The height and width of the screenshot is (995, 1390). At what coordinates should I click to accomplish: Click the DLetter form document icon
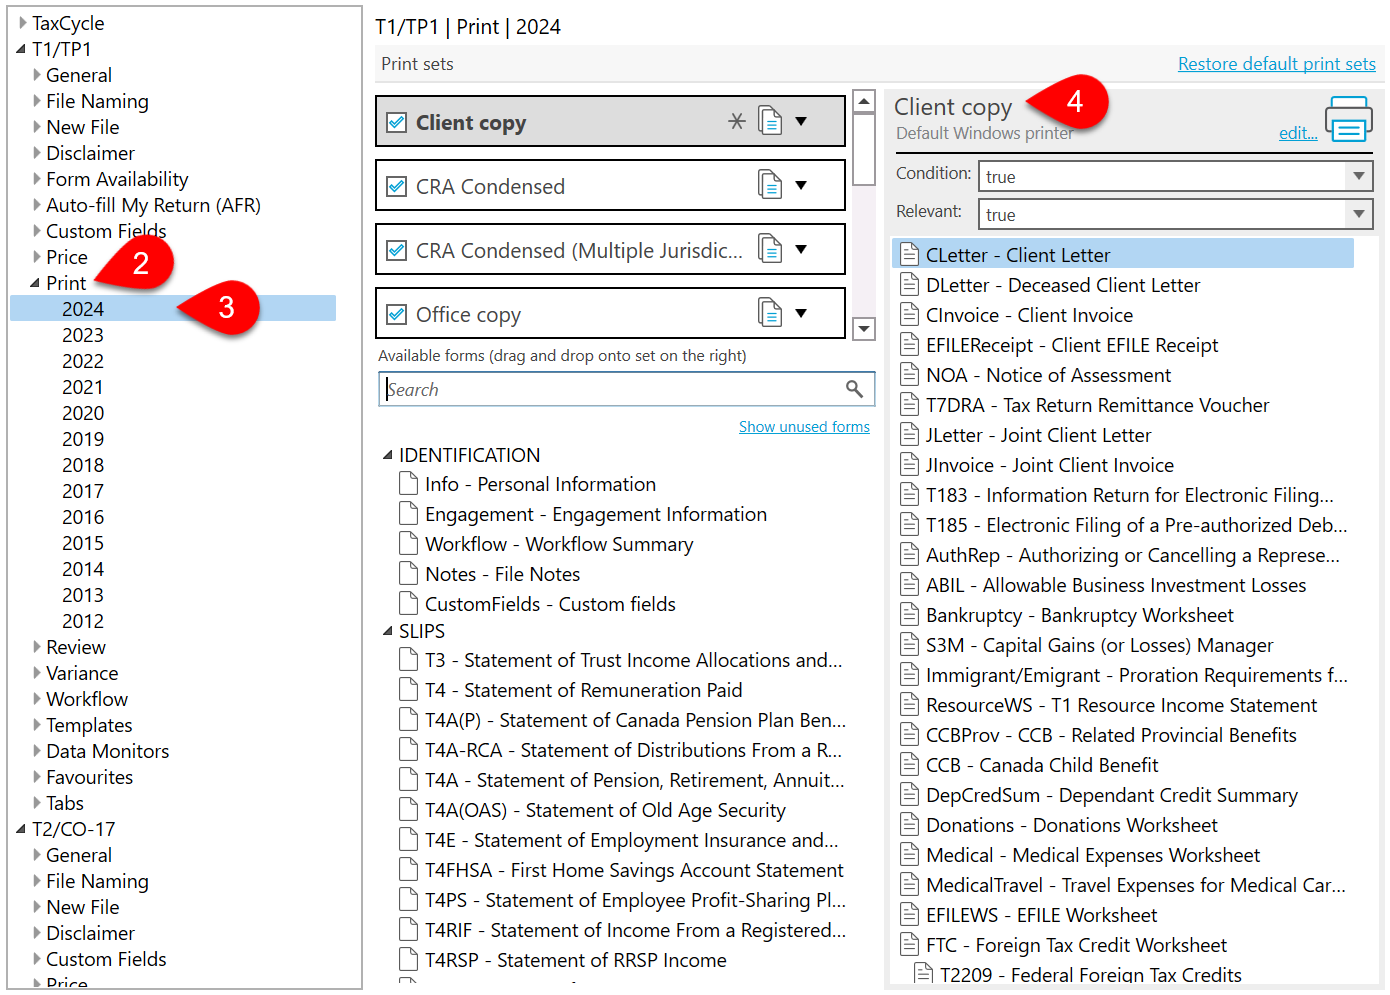pyautogui.click(x=909, y=284)
